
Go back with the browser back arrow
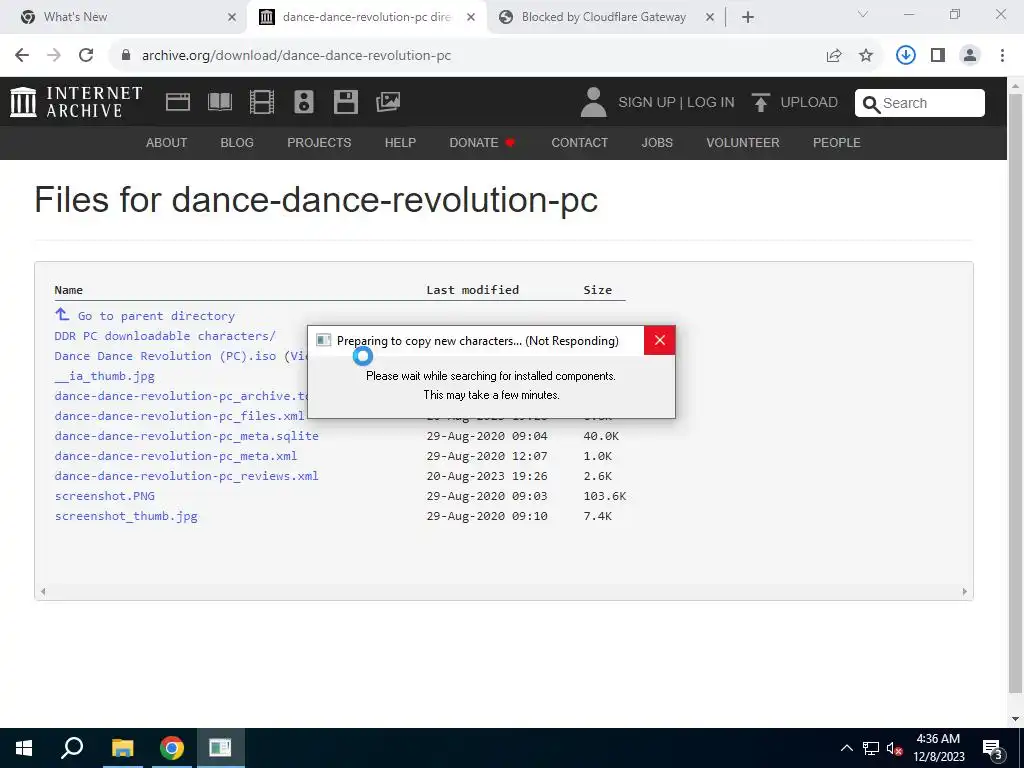(x=22, y=56)
